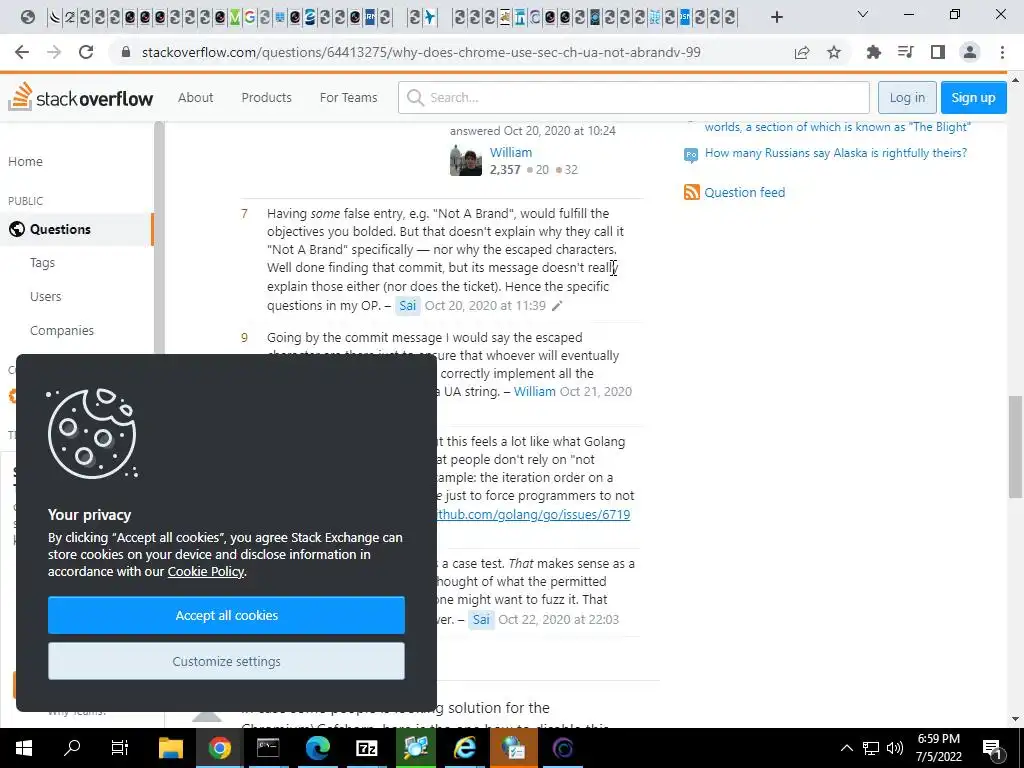Go back to the previous page
The height and width of the screenshot is (768, 1024).
22,52
